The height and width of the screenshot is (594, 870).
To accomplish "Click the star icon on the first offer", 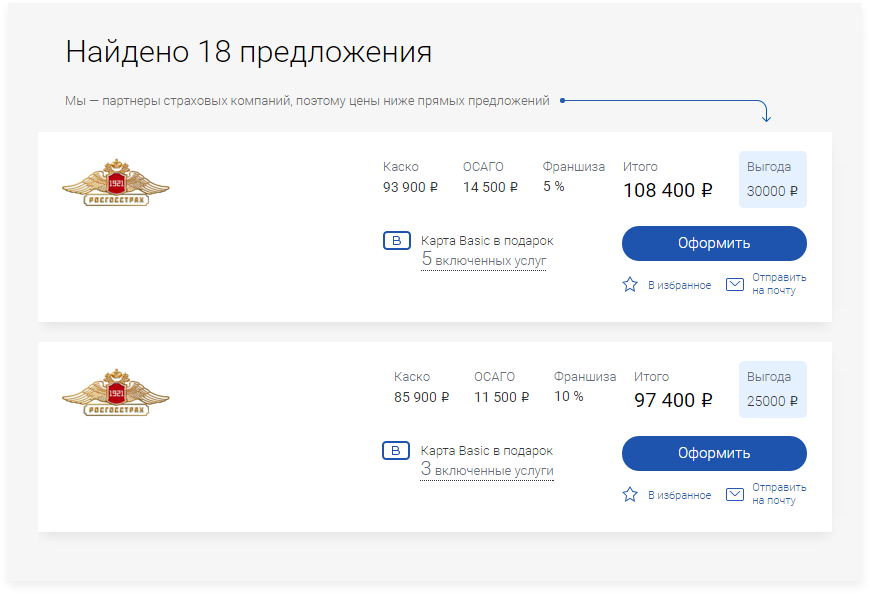I will [x=630, y=284].
